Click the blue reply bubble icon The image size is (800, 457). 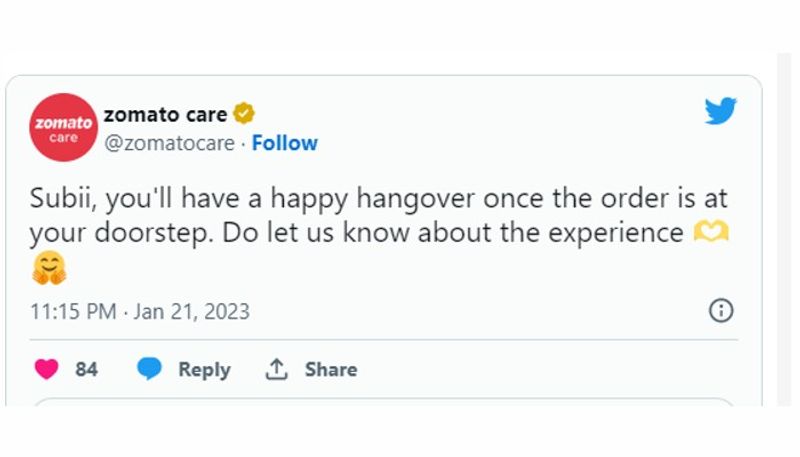150,369
